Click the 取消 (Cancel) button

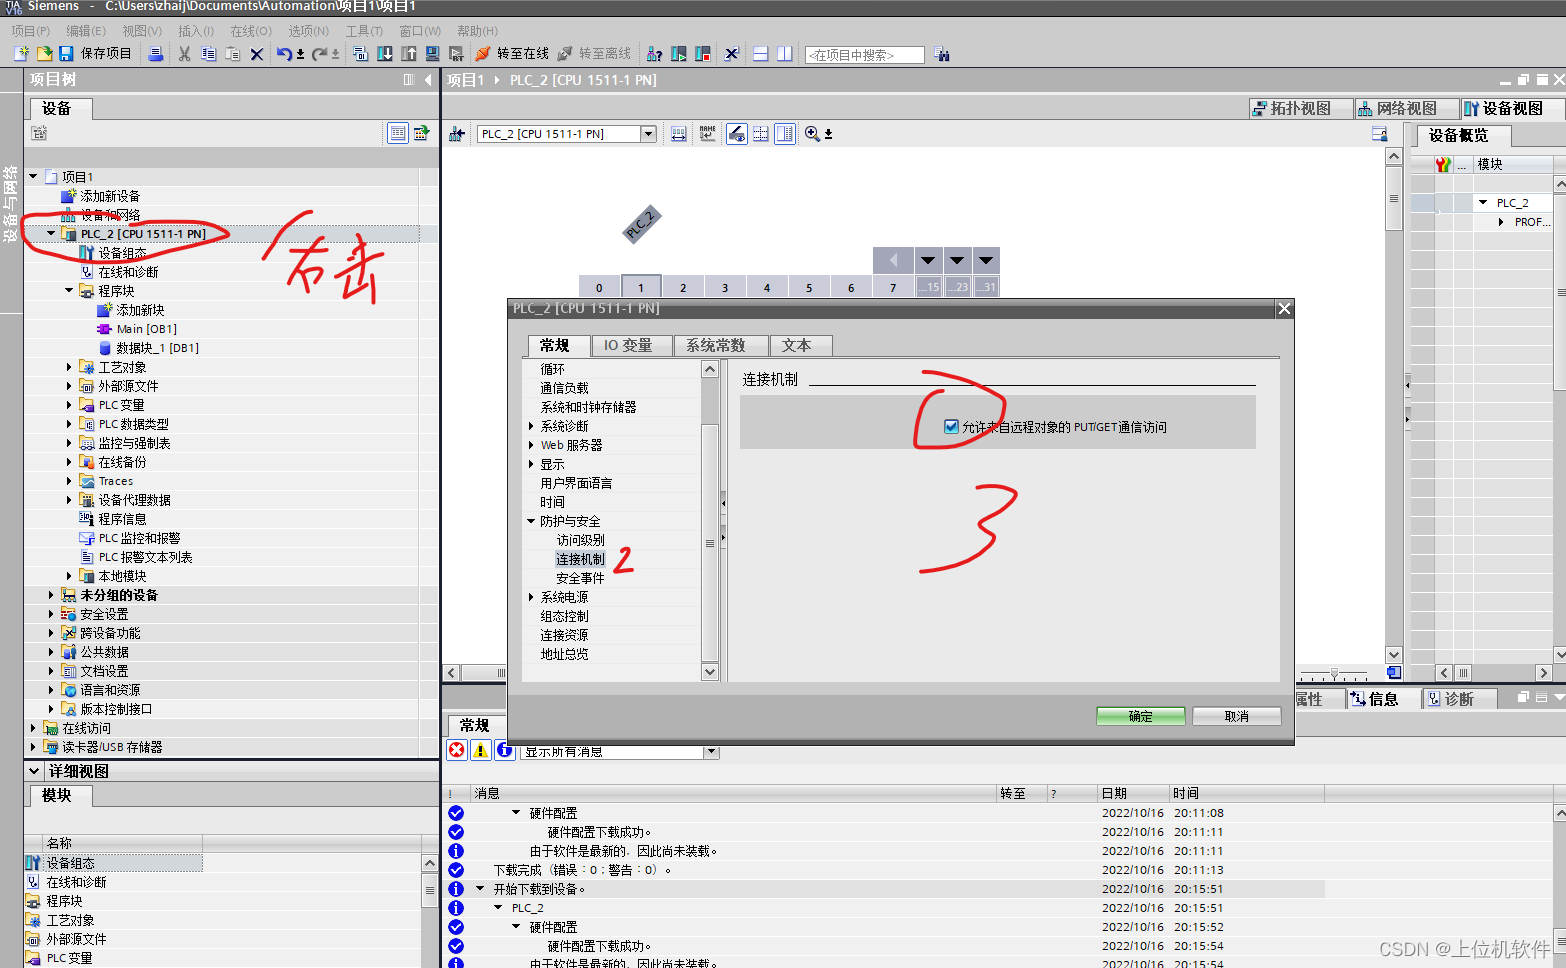click(x=1237, y=716)
